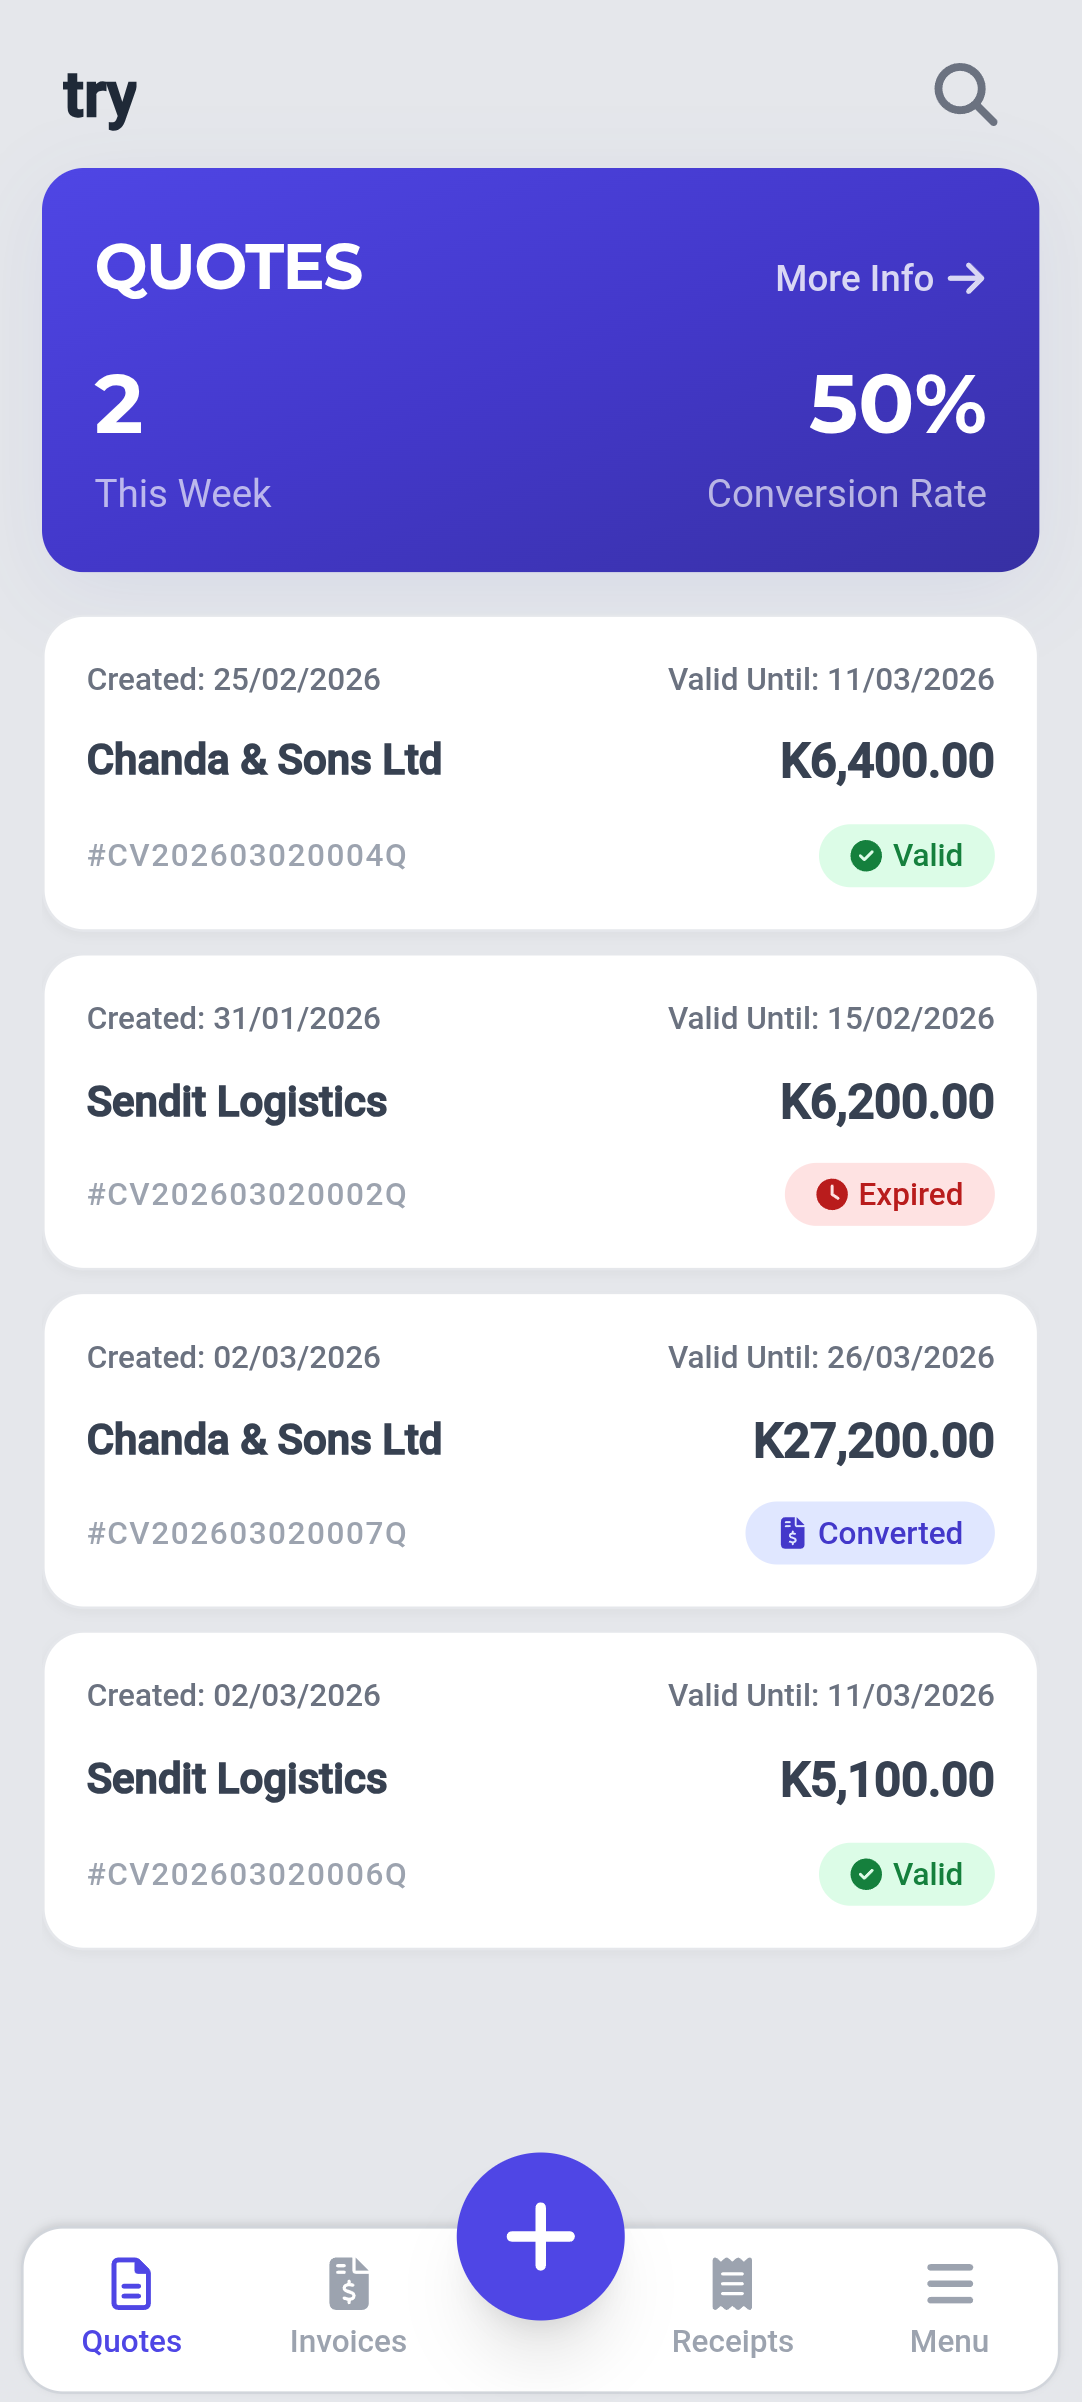Open the K6,400.00 Chanda & Sons quote

540,772
